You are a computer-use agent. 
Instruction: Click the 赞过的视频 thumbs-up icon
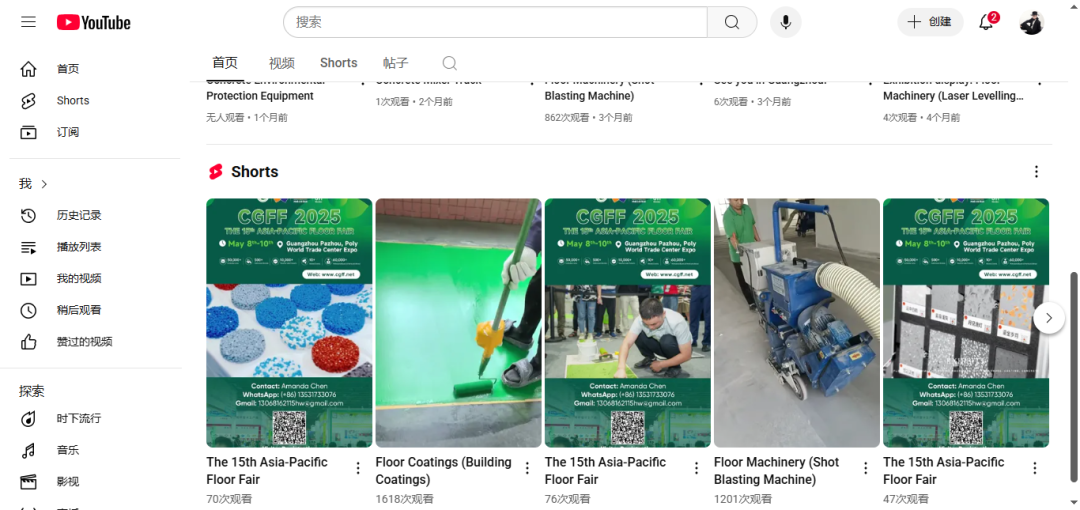[28, 342]
